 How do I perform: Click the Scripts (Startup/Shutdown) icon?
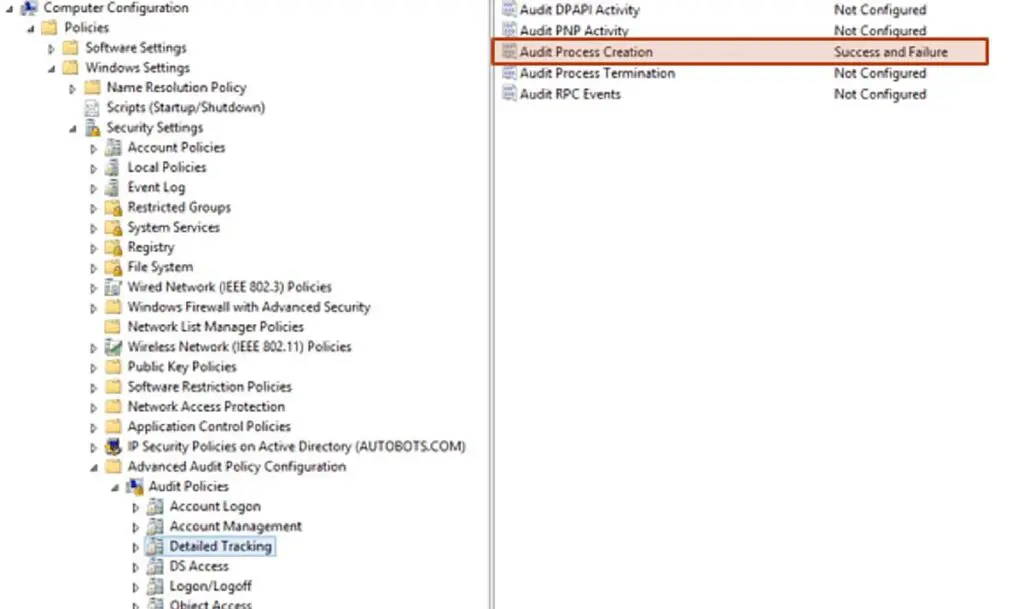(90, 107)
